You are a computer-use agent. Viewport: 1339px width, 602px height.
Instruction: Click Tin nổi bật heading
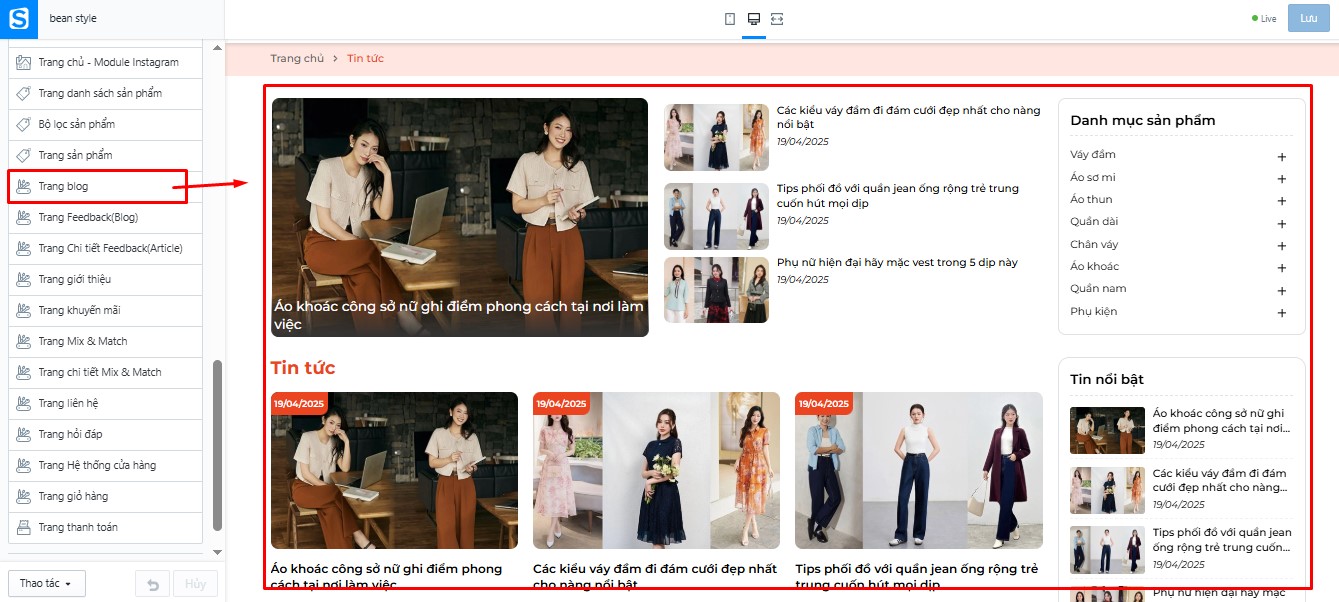click(x=1107, y=379)
